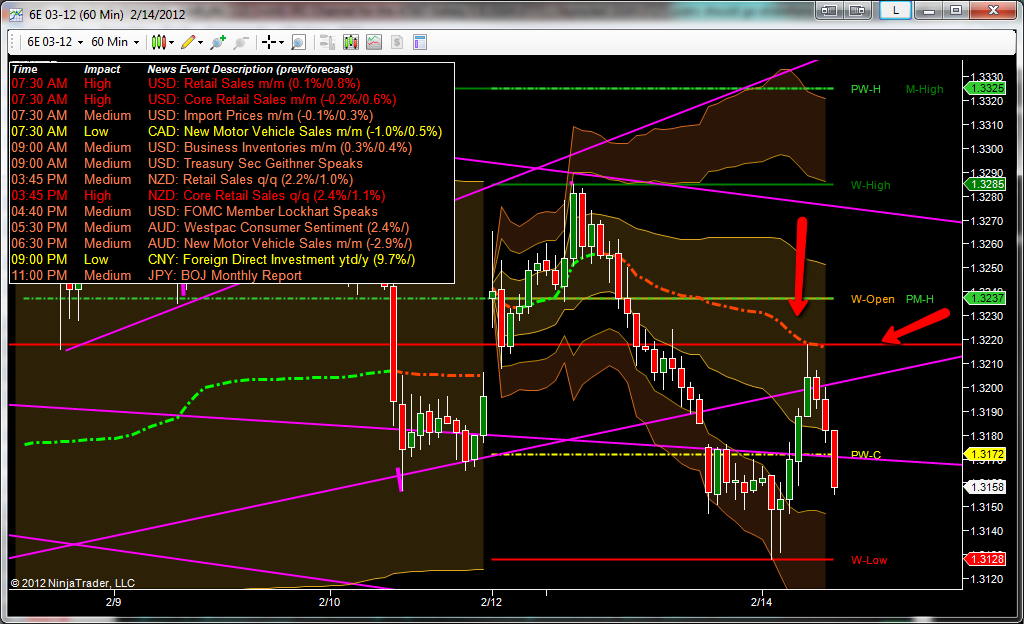Click the PM-H level label
This screenshot has height=624, width=1024.
[x=920, y=300]
